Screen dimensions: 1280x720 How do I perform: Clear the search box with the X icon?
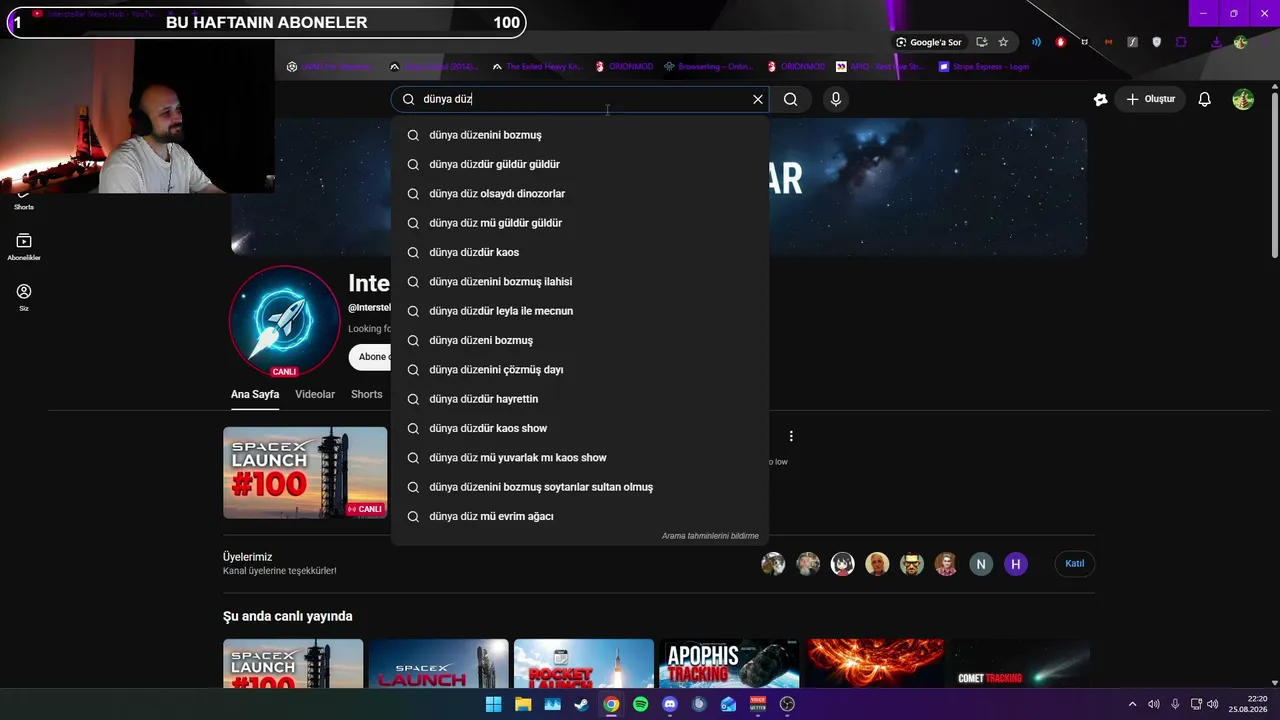click(x=758, y=99)
